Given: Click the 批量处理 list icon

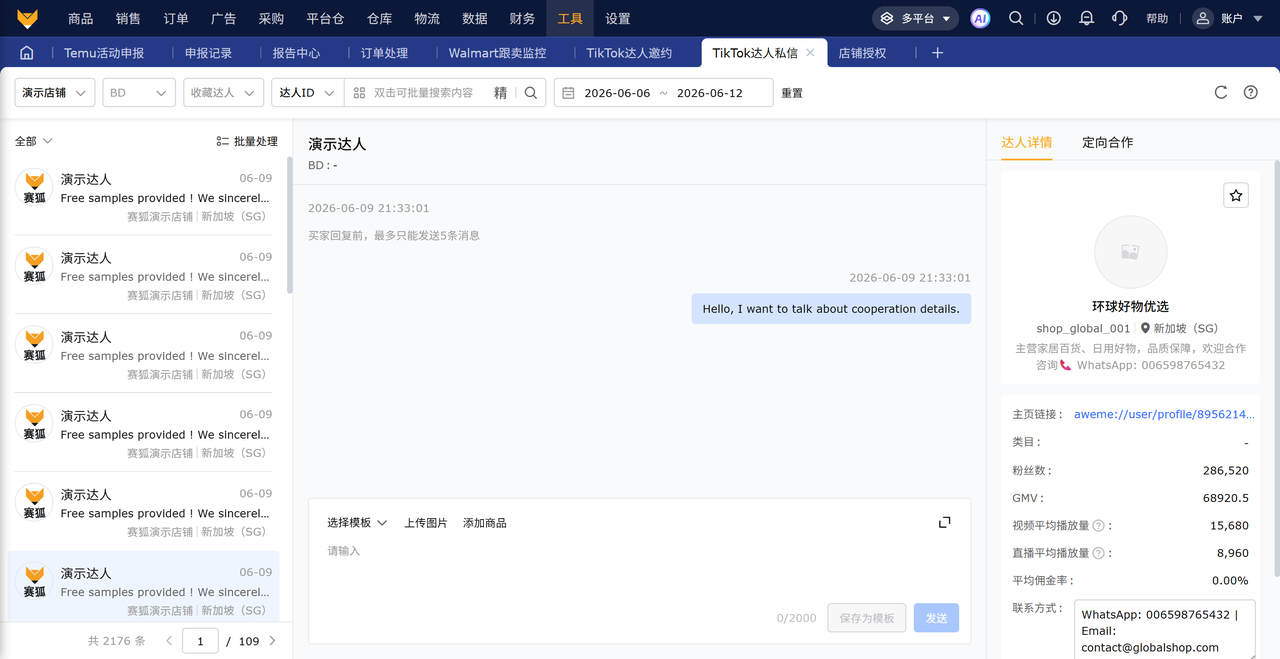Looking at the screenshot, I should coord(223,142).
